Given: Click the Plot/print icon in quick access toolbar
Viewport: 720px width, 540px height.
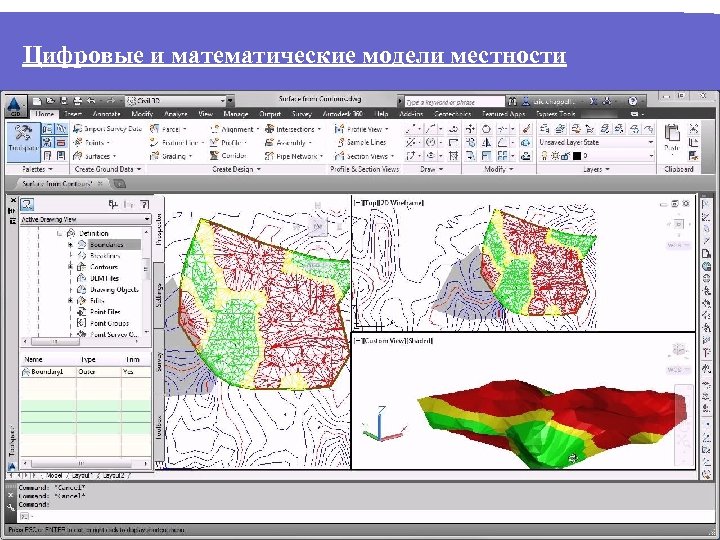Looking at the screenshot, I should 78,101.
